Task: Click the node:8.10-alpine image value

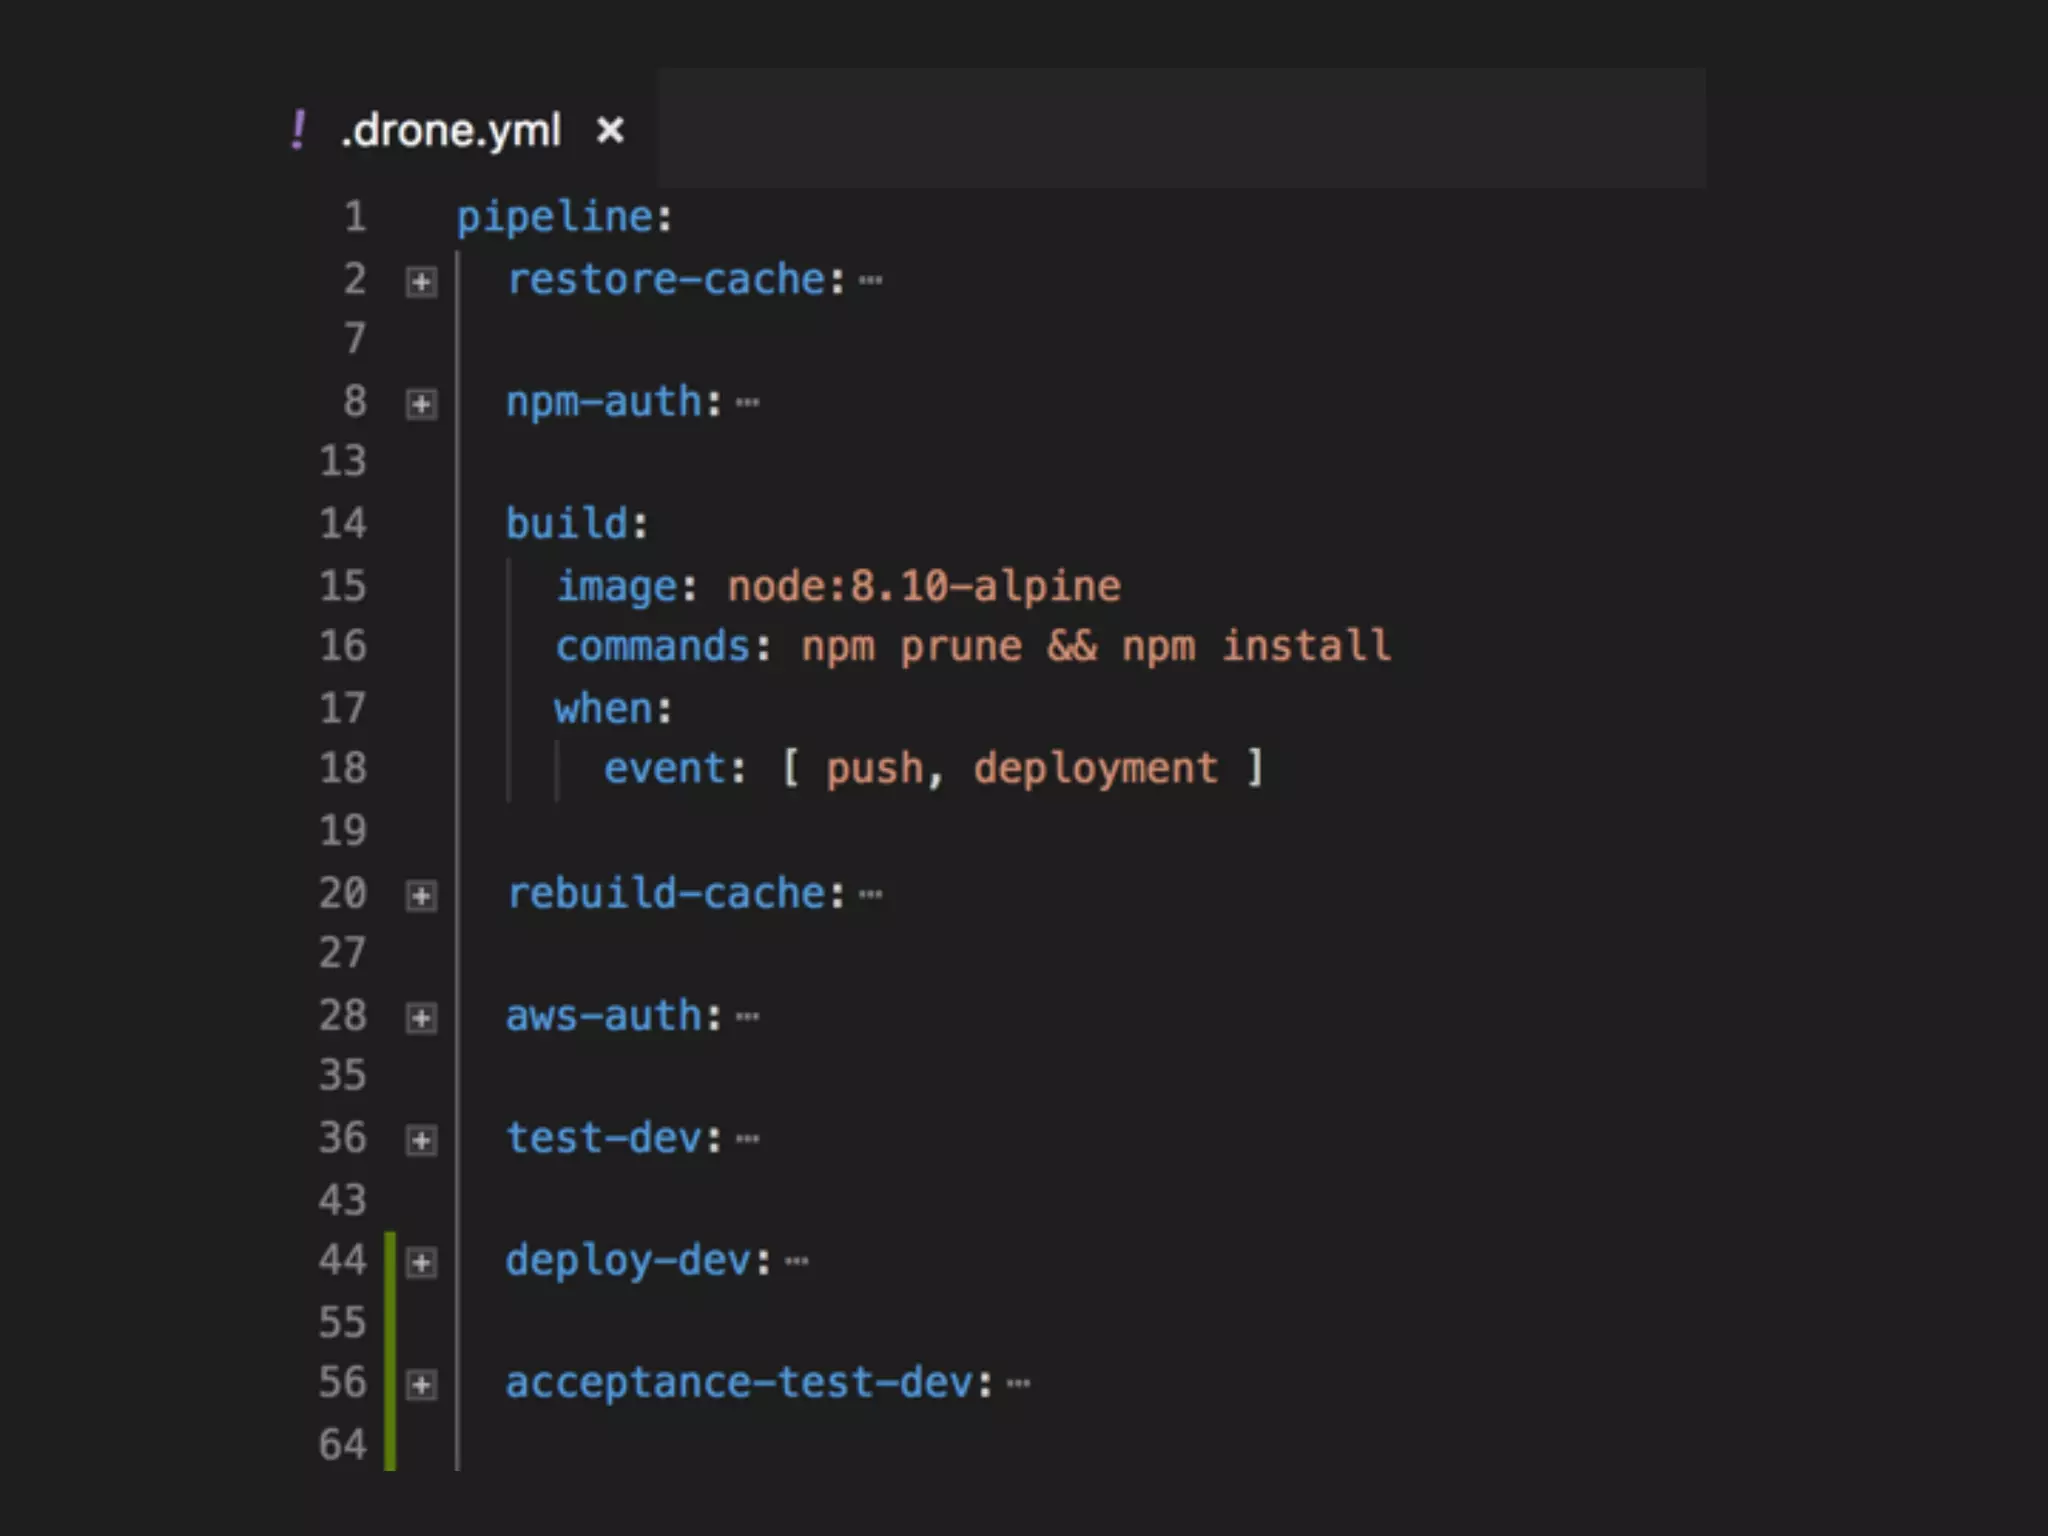Action: tap(923, 586)
